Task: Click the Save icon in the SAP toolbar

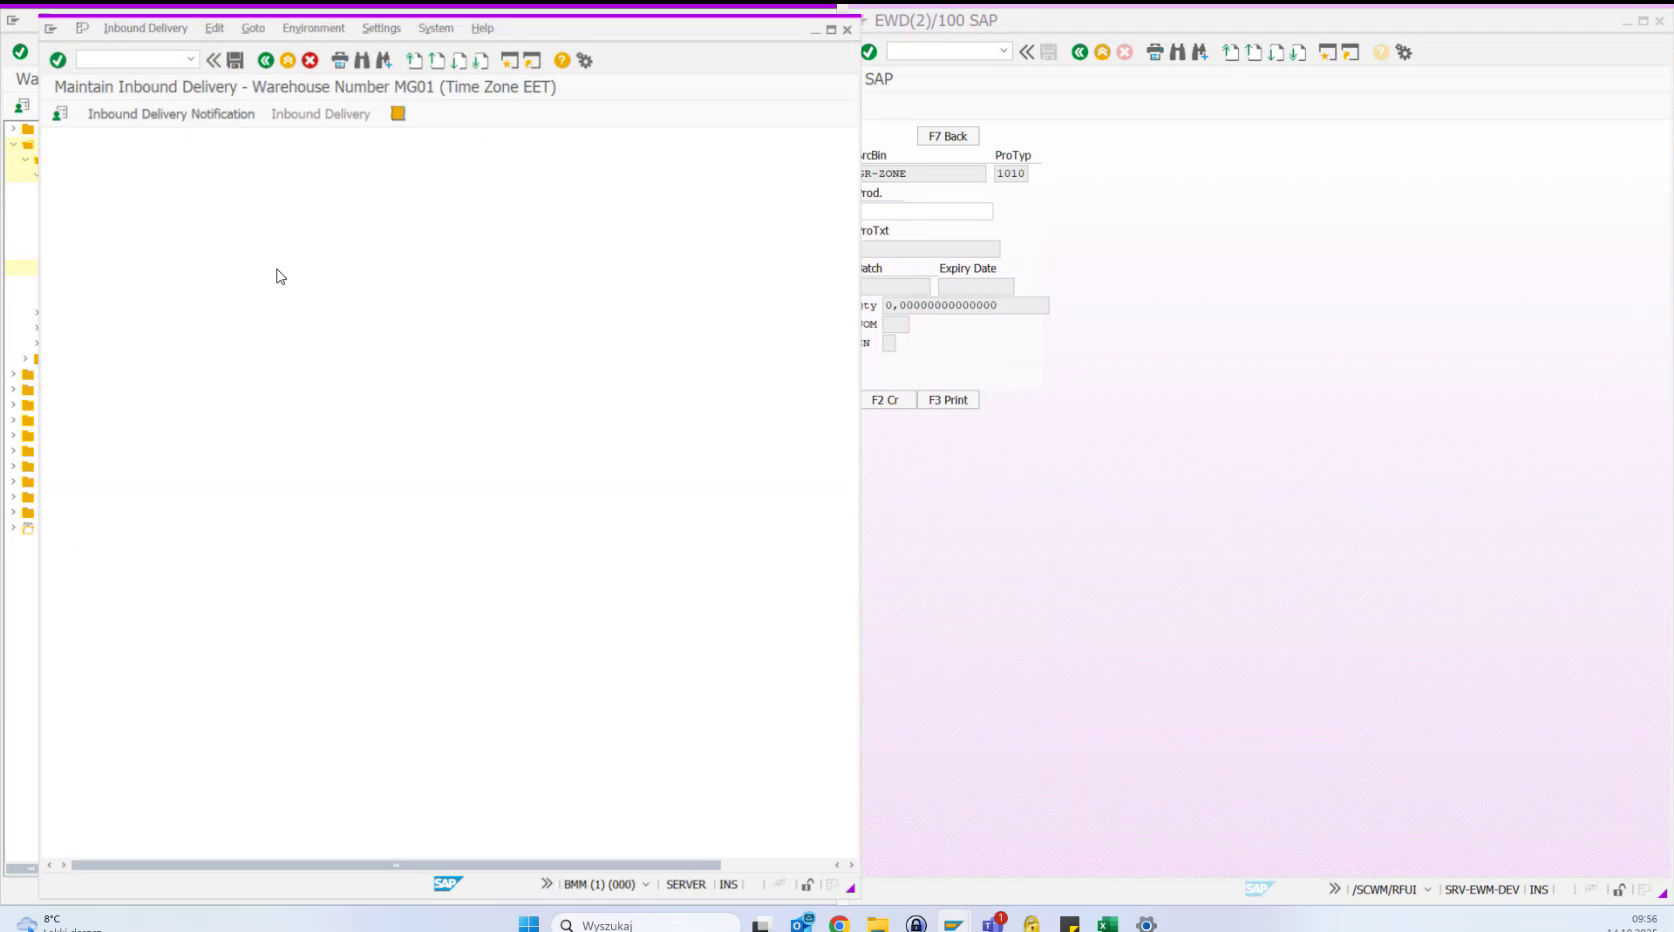Action: click(233, 60)
